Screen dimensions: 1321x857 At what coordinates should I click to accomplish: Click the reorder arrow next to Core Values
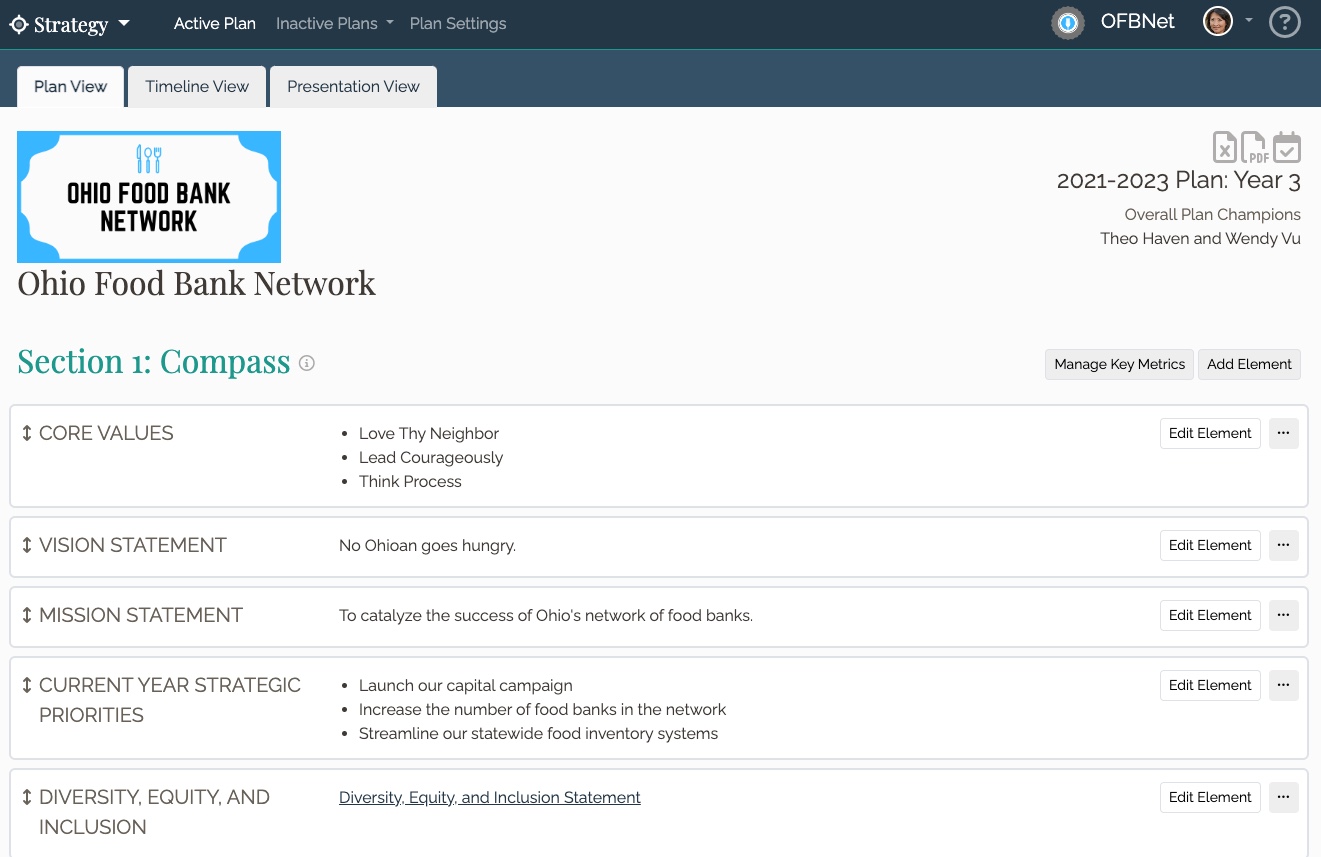27,433
